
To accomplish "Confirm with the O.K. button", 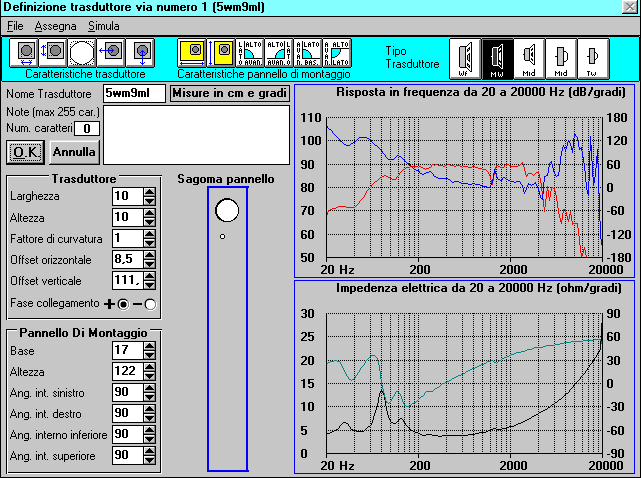I will (25, 153).
